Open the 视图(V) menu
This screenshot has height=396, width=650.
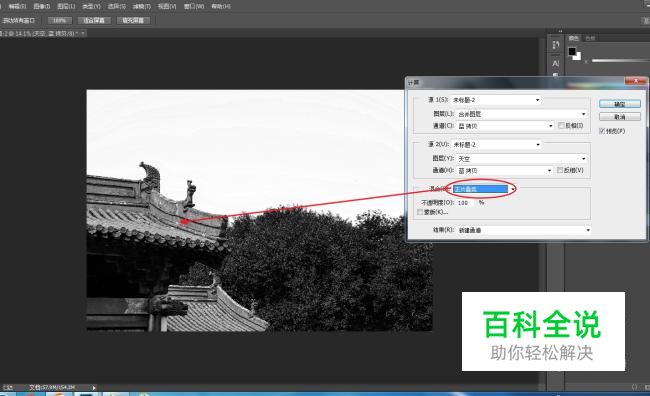(167, 6)
